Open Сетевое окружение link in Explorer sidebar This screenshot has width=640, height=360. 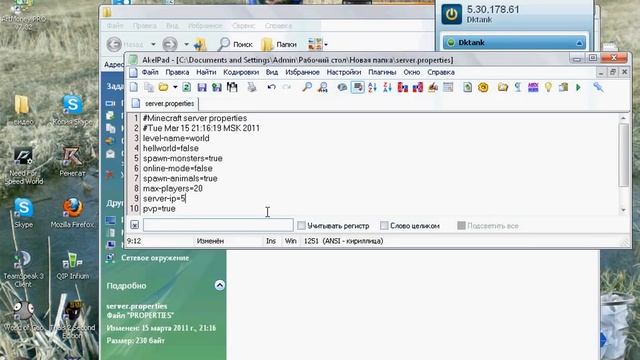155,258
